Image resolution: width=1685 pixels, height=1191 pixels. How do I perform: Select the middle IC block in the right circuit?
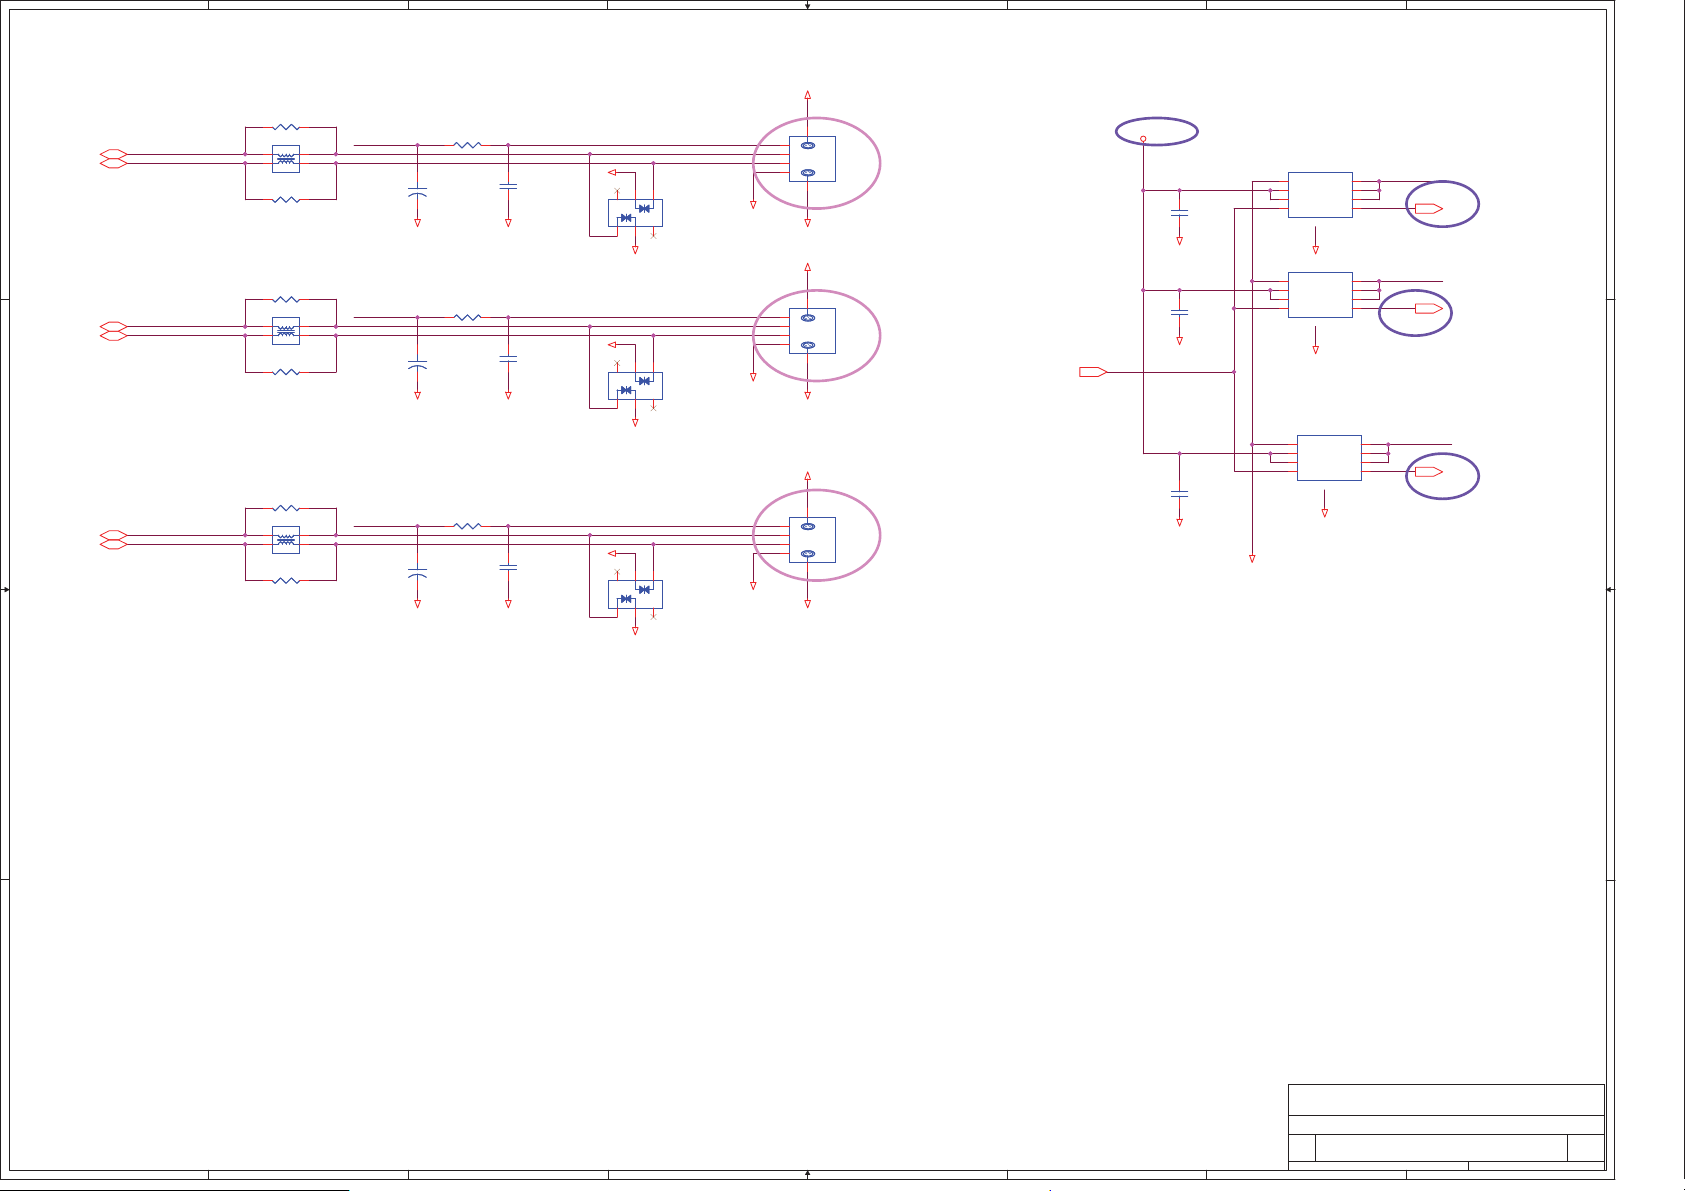click(x=1320, y=295)
